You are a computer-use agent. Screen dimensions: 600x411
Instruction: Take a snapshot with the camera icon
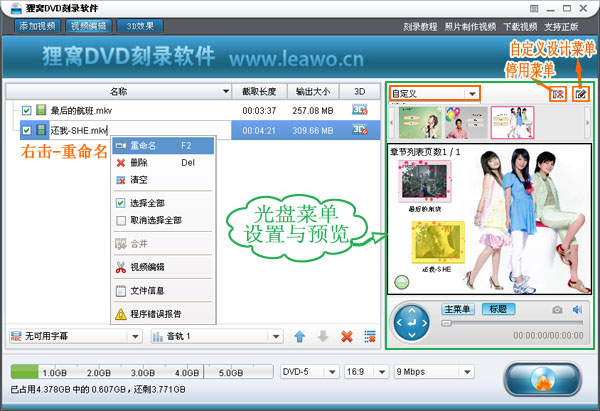click(557, 310)
